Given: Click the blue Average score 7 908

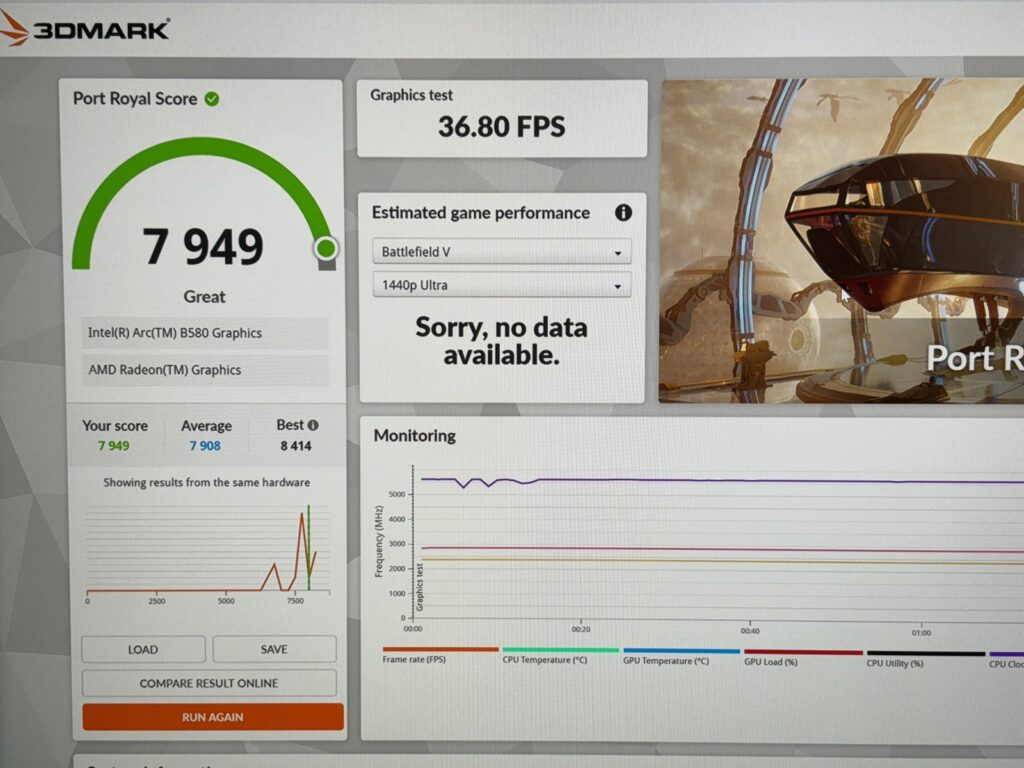Looking at the screenshot, I should pyautogui.click(x=205, y=445).
